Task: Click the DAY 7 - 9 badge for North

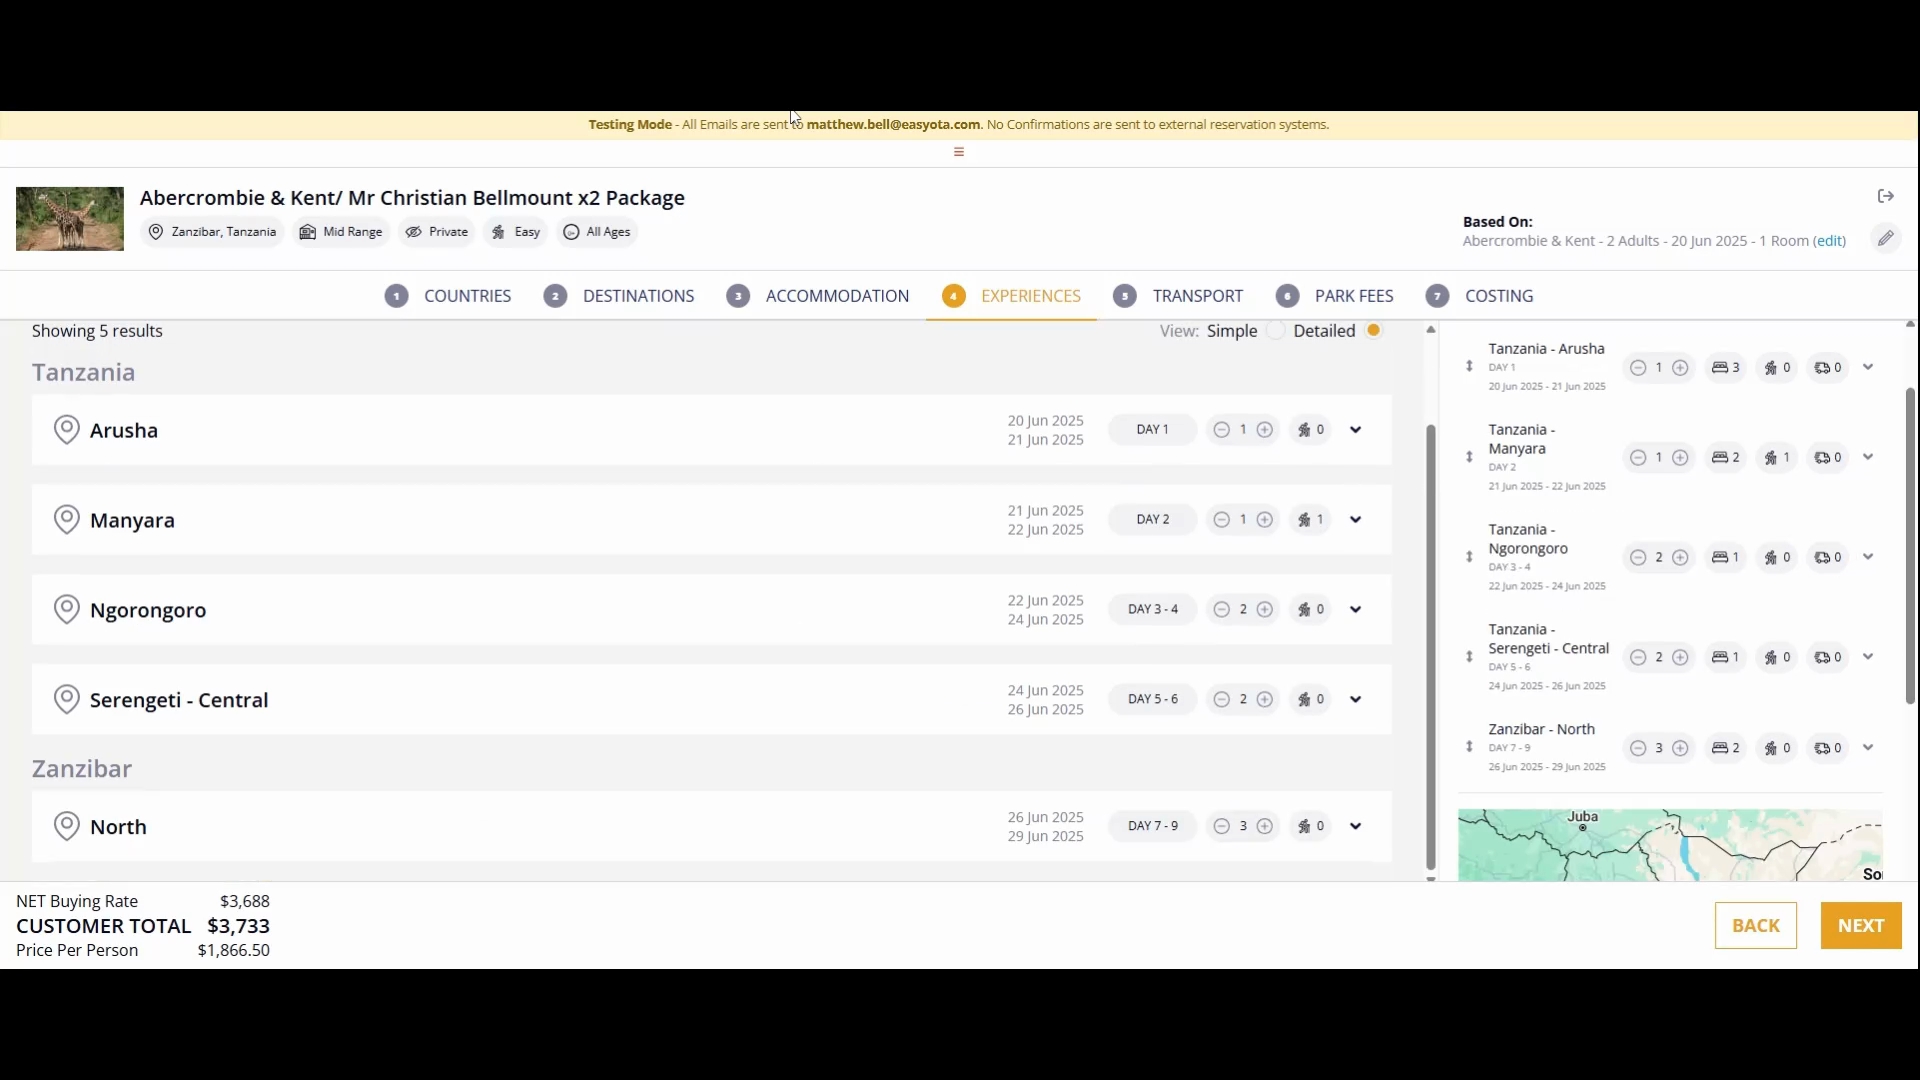Action: [x=1153, y=827]
